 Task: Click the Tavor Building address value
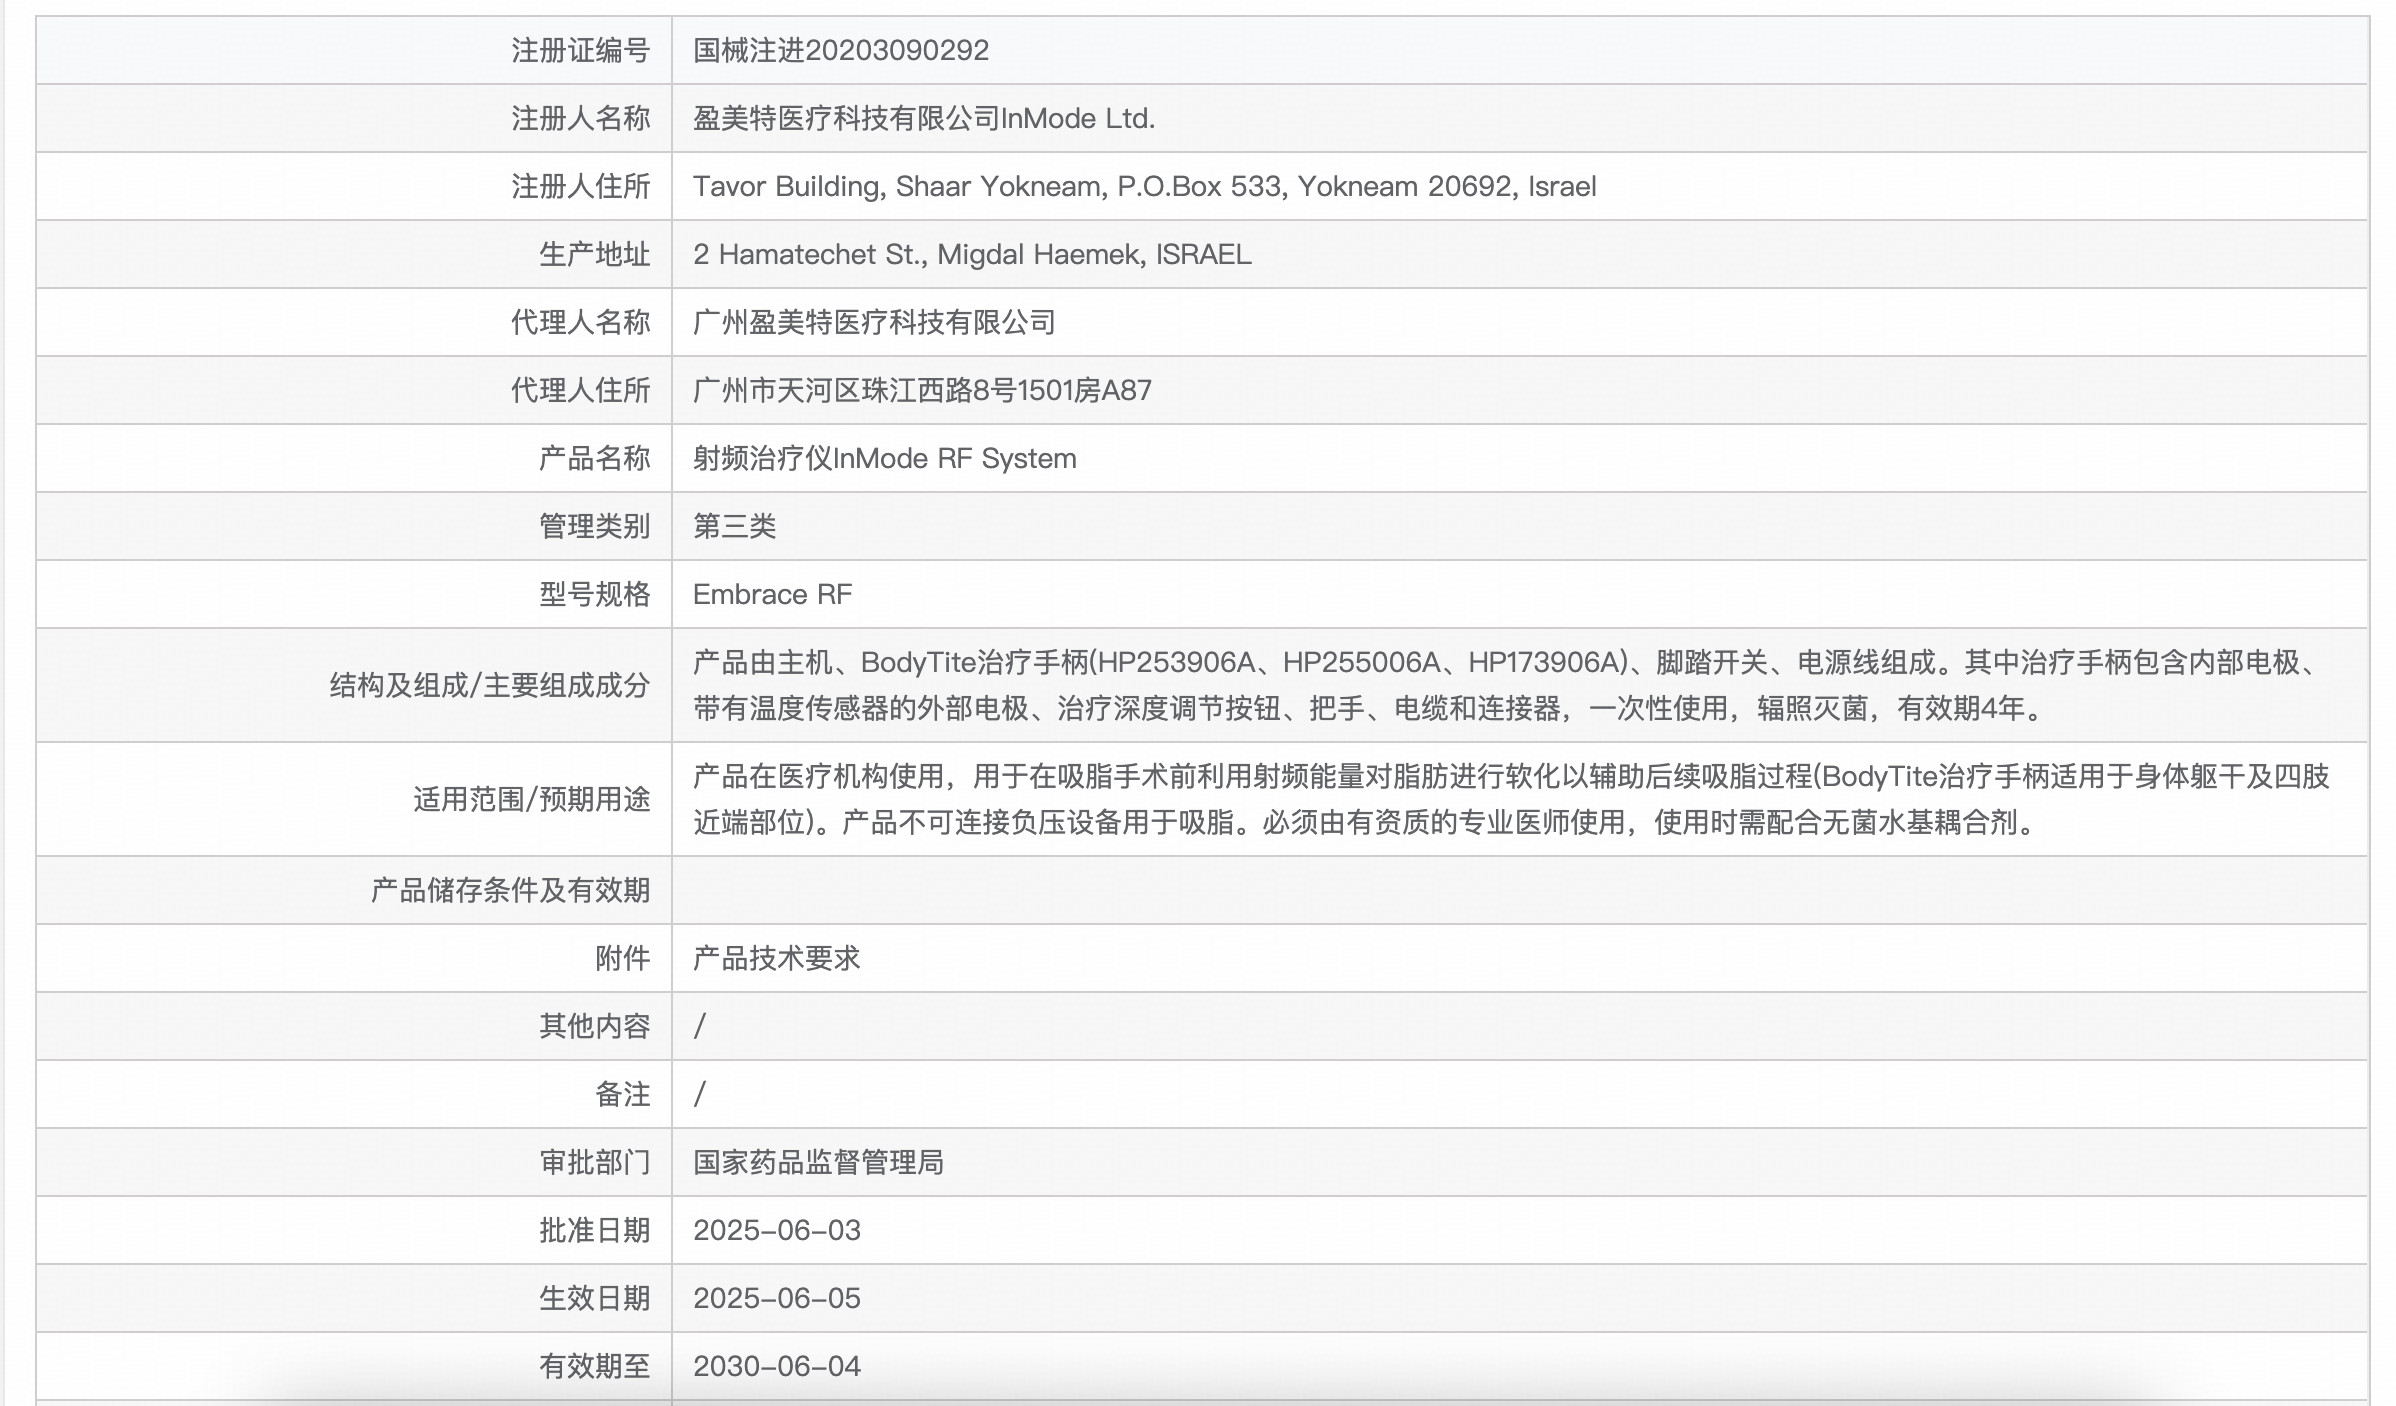(1143, 186)
